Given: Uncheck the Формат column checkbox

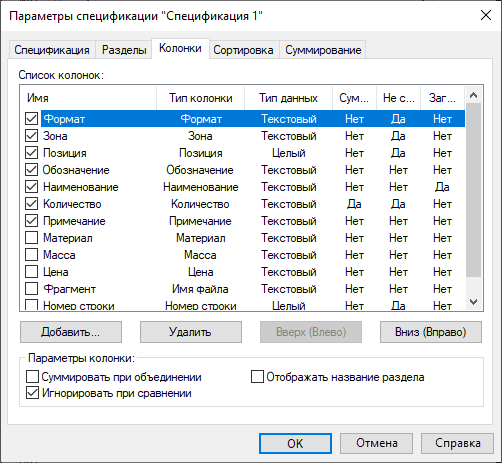Looking at the screenshot, I should tap(31, 118).
